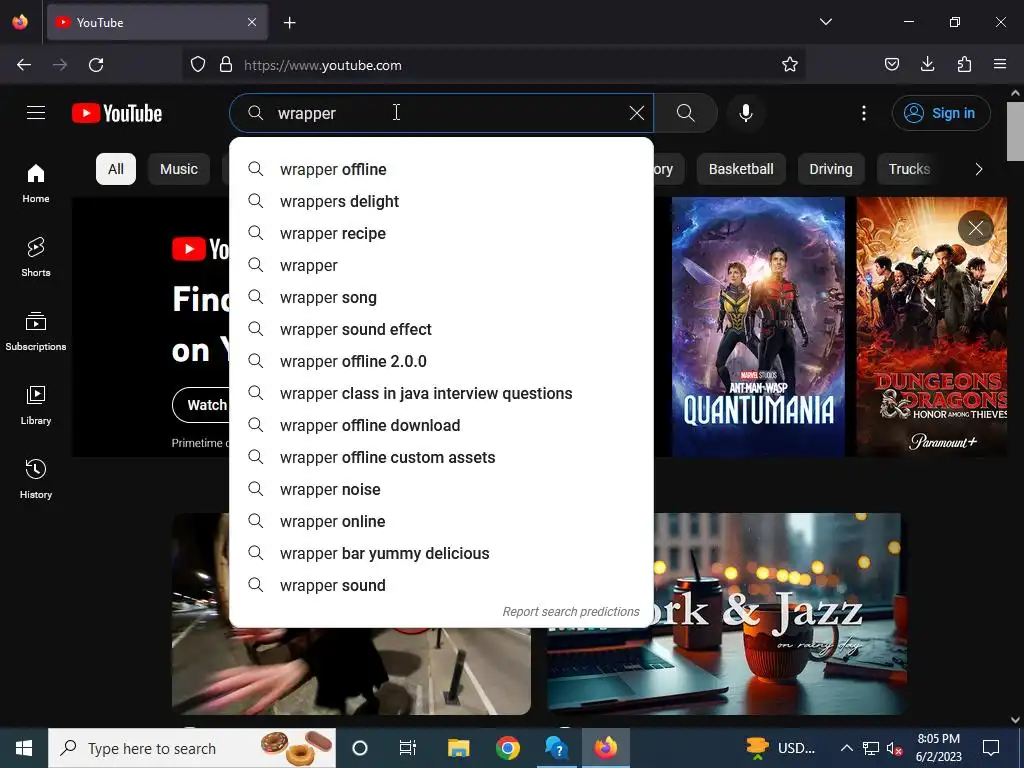Image resolution: width=1024 pixels, height=768 pixels.
Task: Select the Music category chip
Action: (x=179, y=169)
